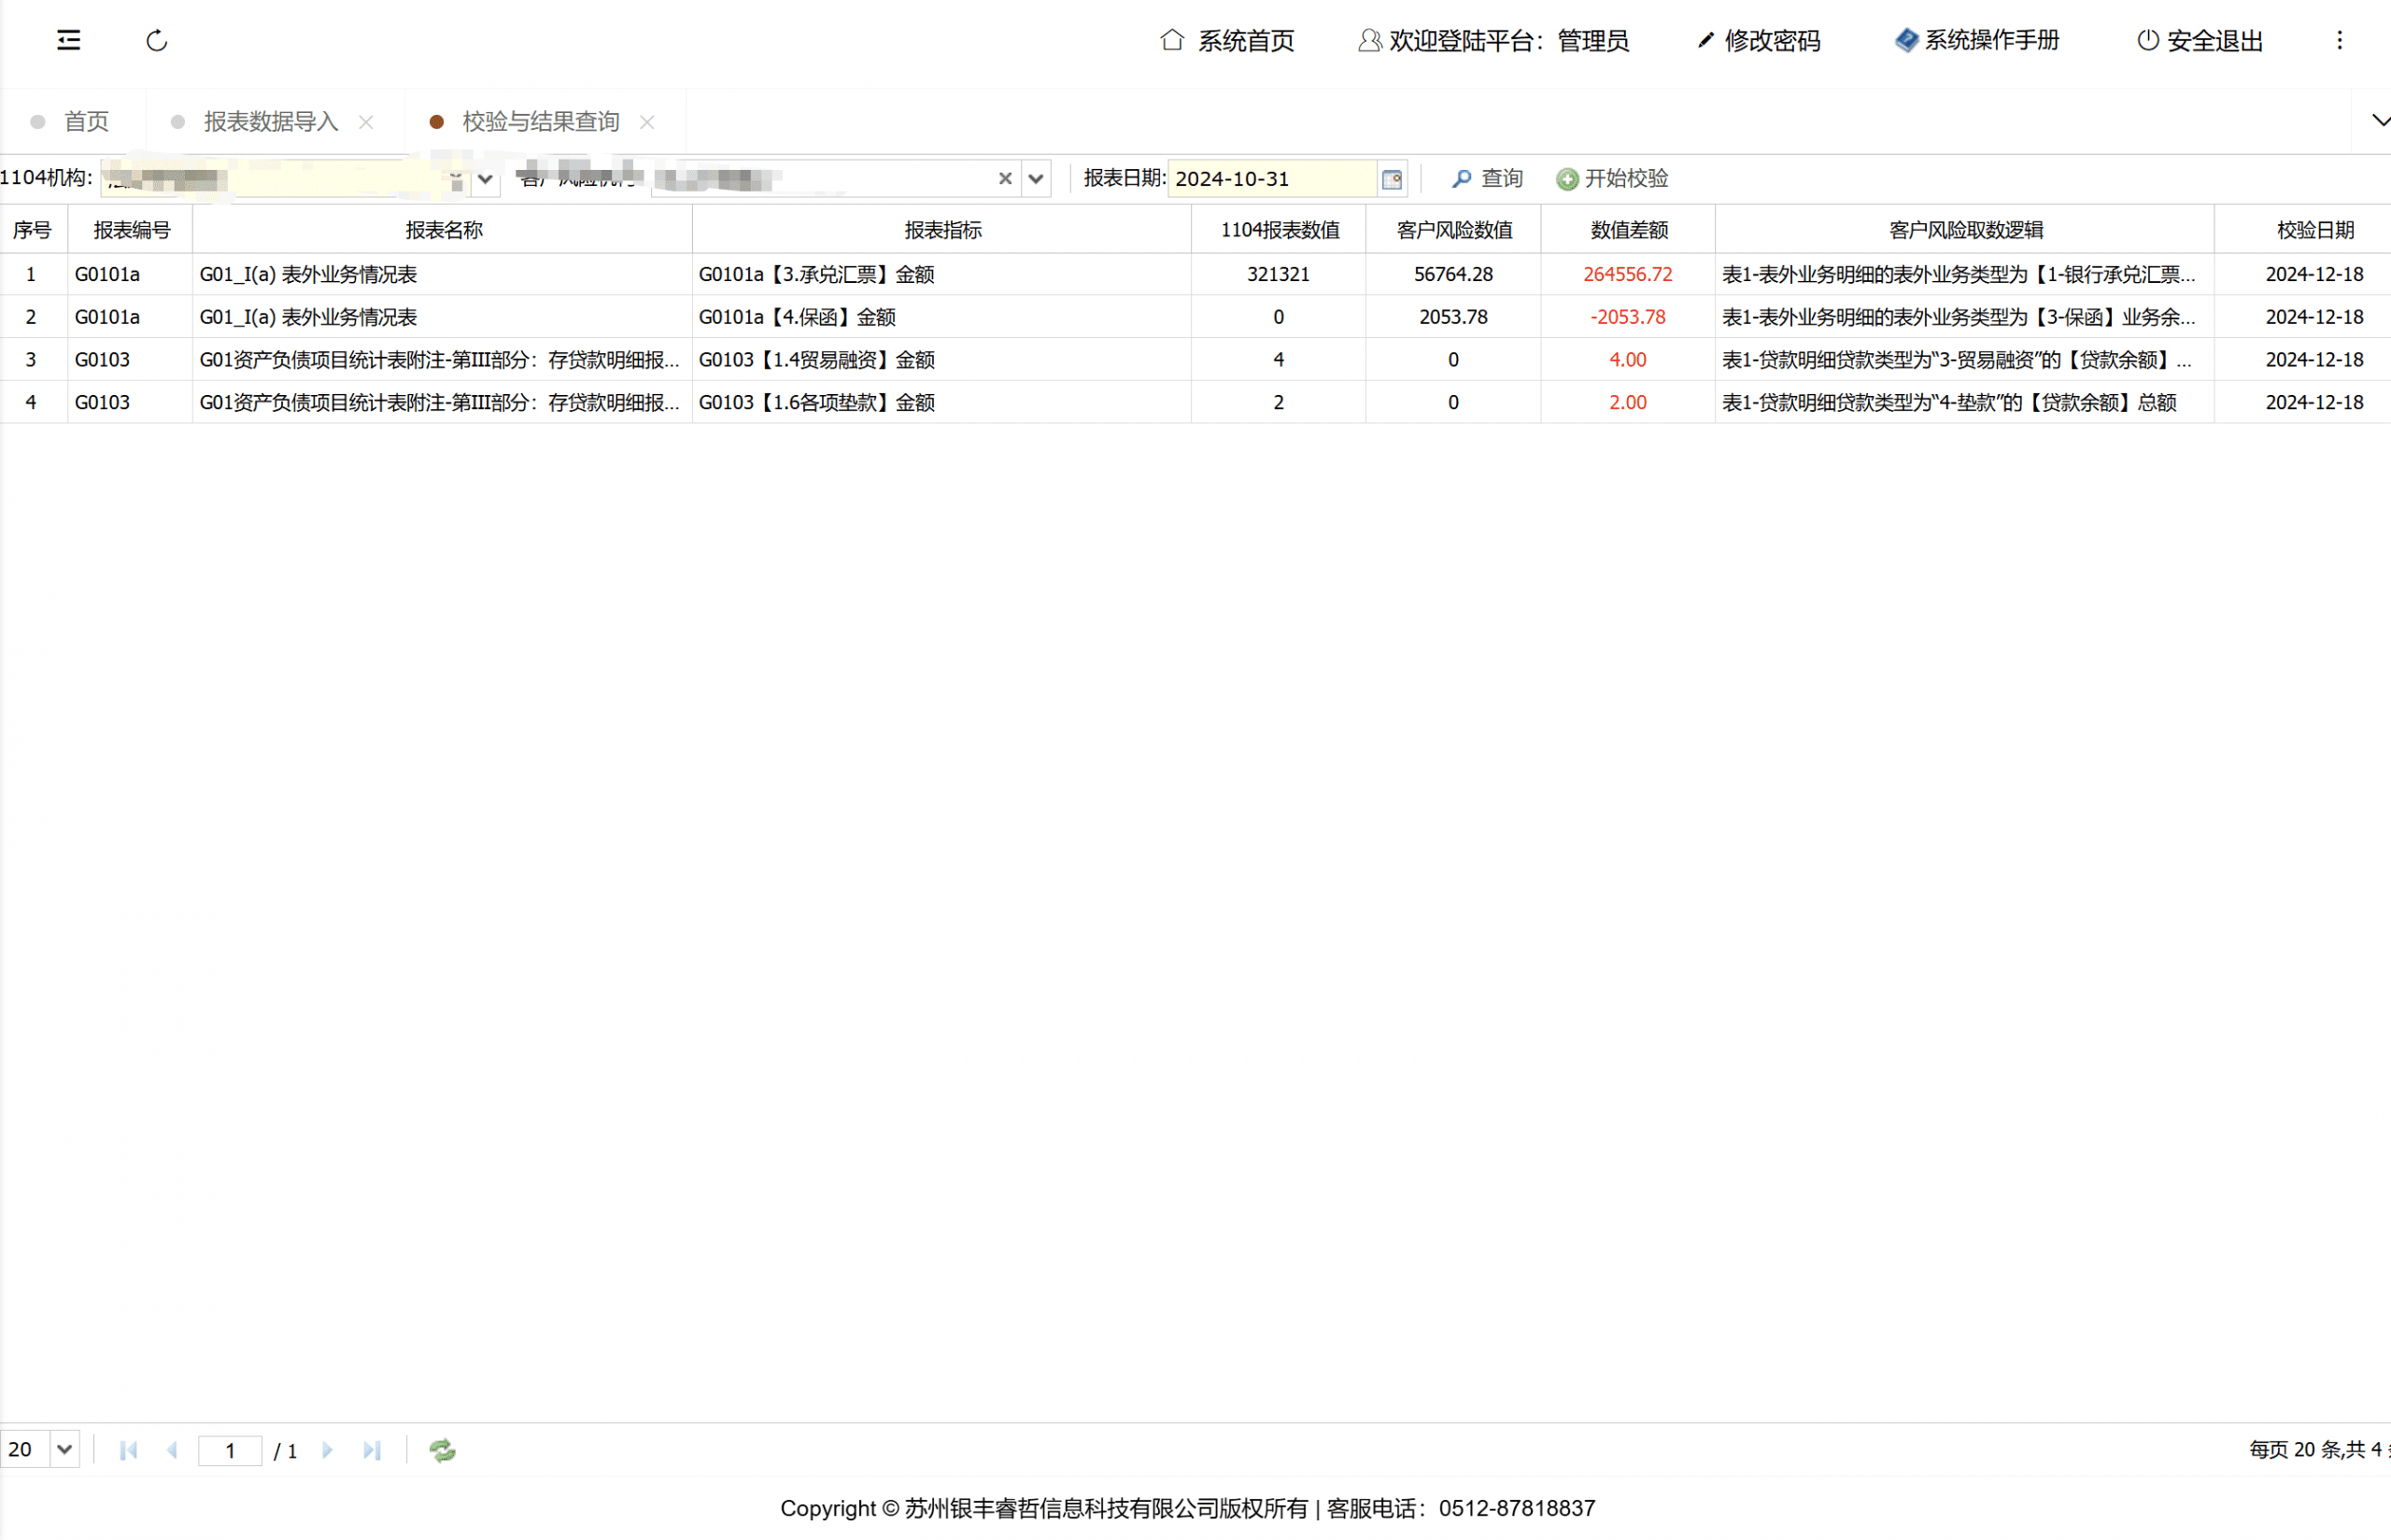Collapse the sidebar menu icon
Screen dimensions: 2391x1540
(x=68, y=40)
